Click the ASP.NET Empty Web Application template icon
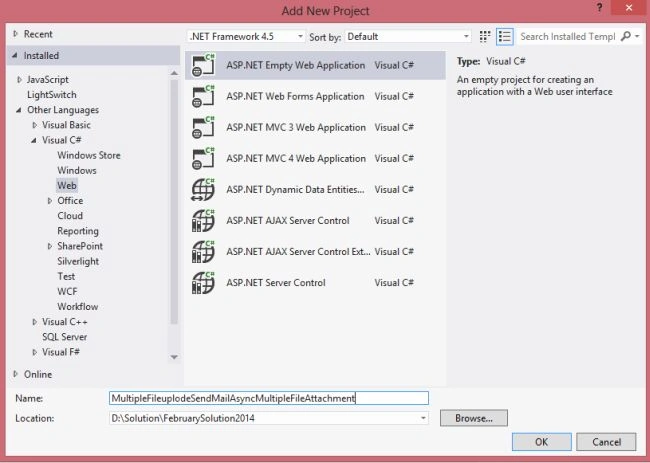The image size is (650, 463). (x=203, y=65)
